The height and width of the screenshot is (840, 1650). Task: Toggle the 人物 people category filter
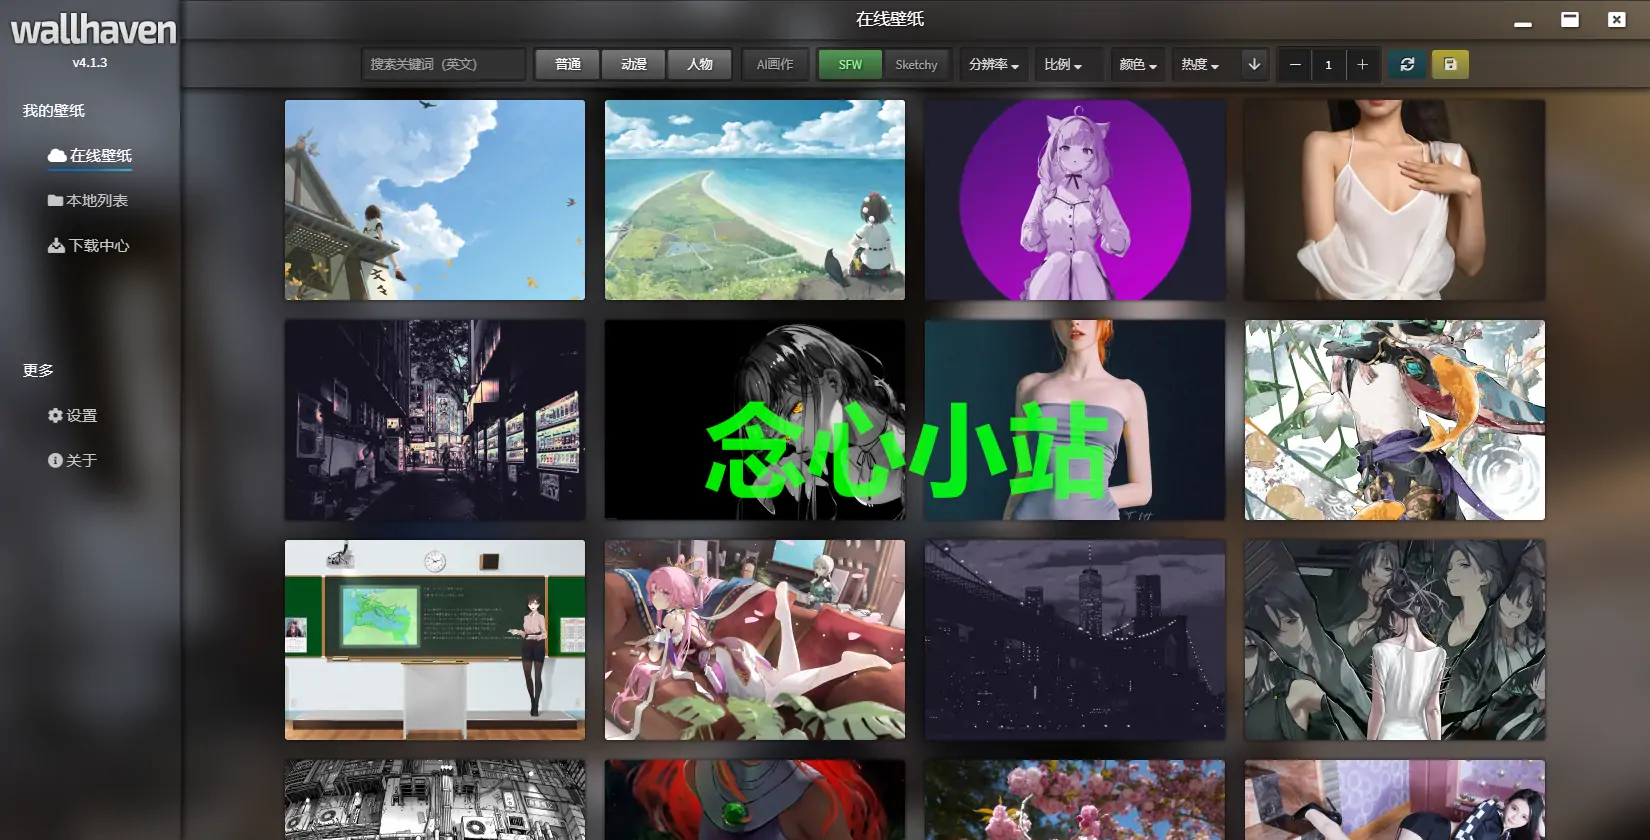[700, 64]
